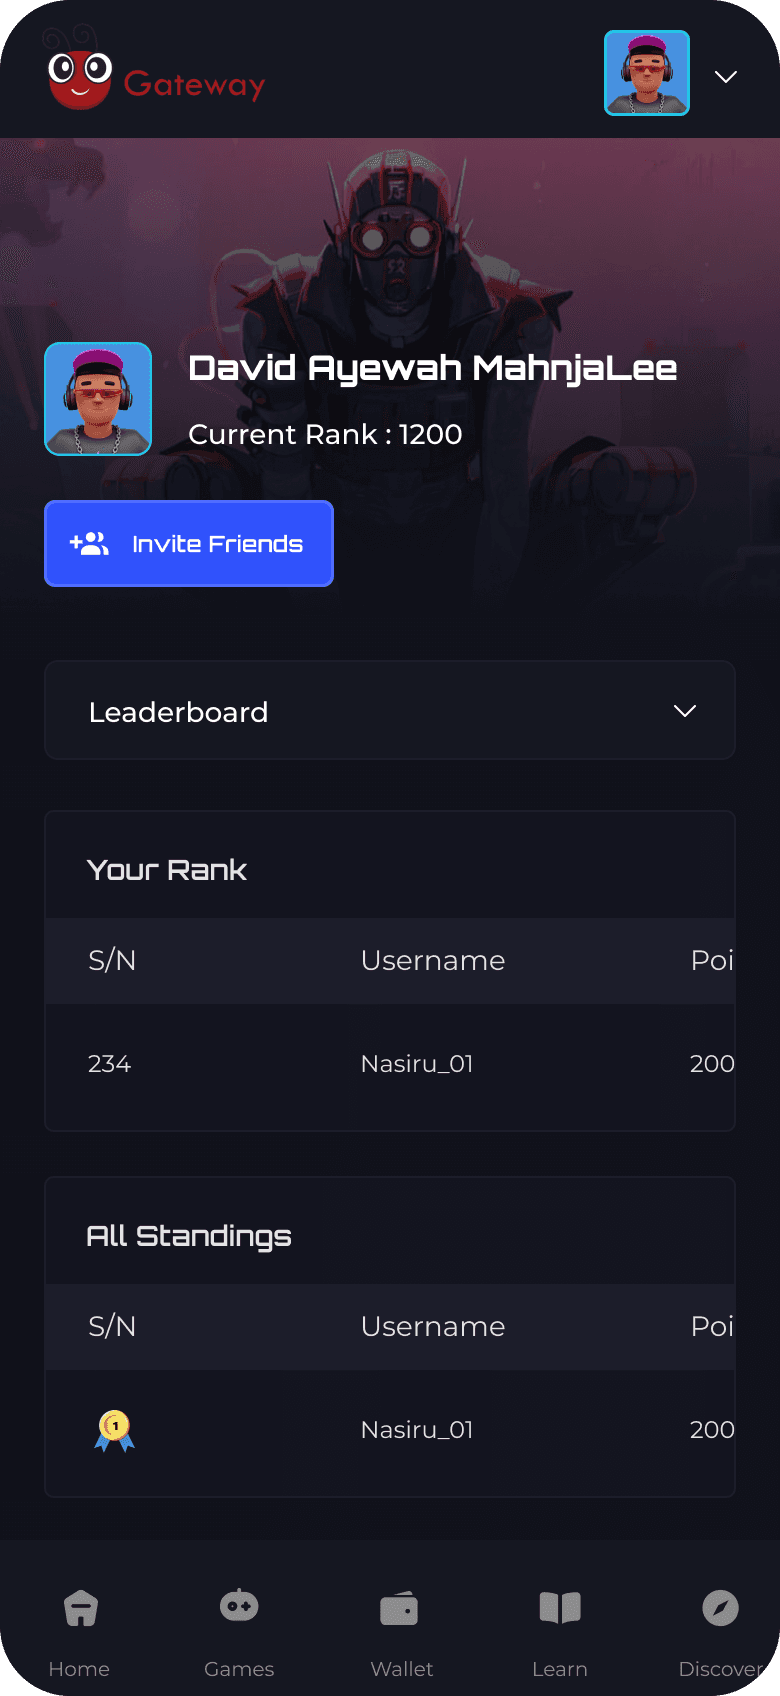Screen dimensions: 780x1696
Task: Open the Games controller icon
Action: click(x=239, y=1606)
